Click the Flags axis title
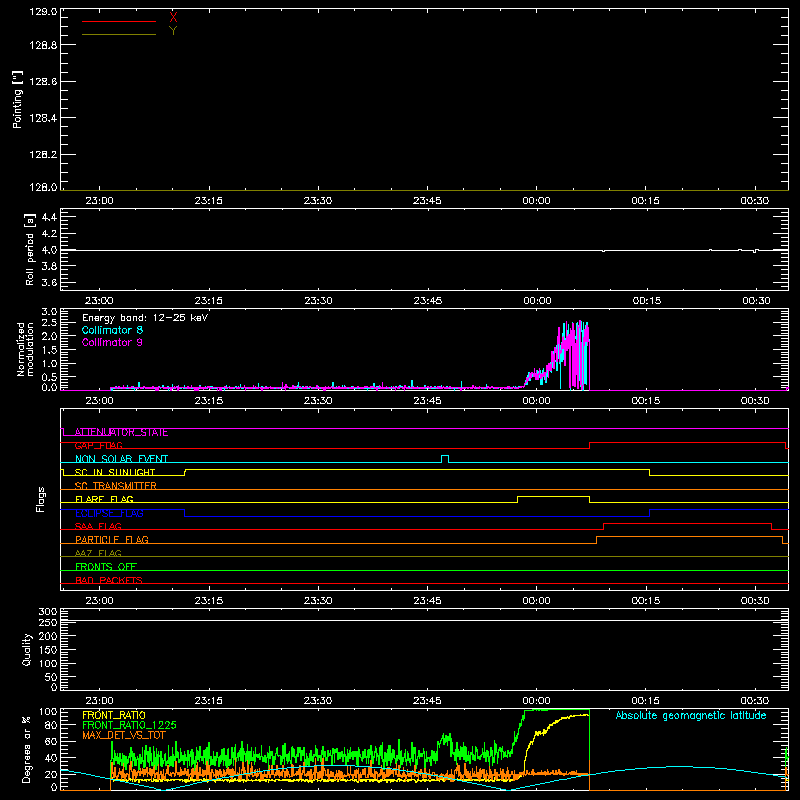Screen dimensions: 800x800 (41, 499)
